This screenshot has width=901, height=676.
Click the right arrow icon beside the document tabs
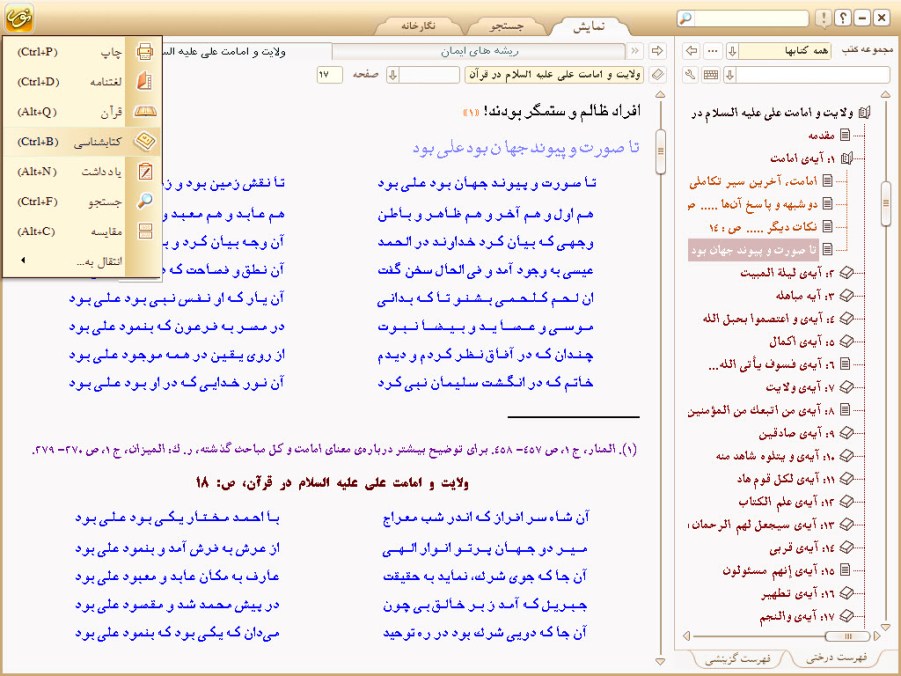pyautogui.click(x=657, y=51)
